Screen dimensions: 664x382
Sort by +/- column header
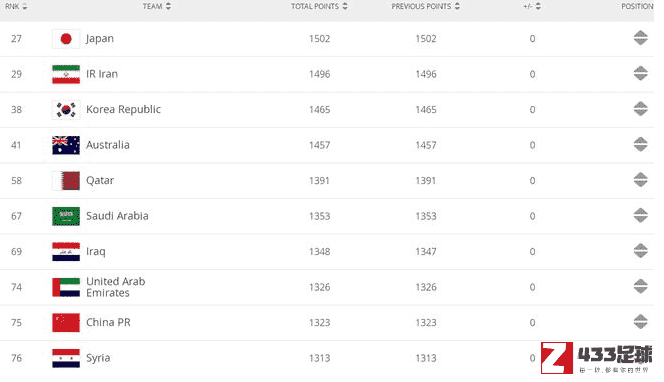point(532,6)
